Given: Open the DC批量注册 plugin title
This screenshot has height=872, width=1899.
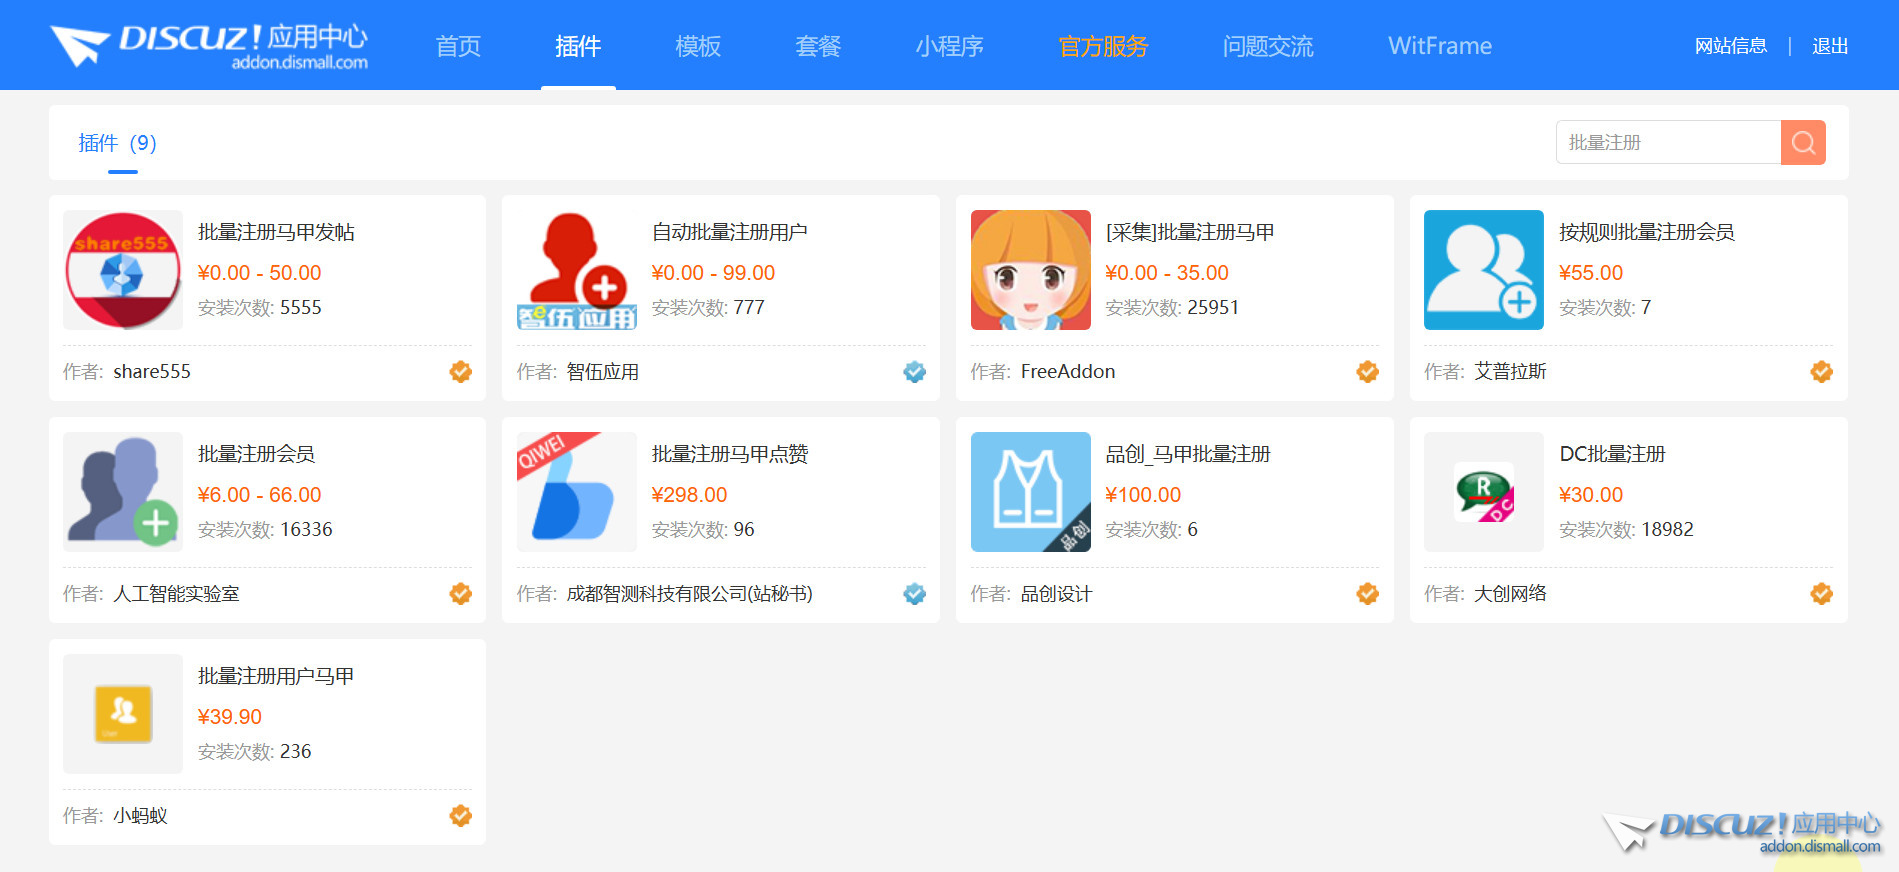Looking at the screenshot, I should pyautogui.click(x=1612, y=454).
